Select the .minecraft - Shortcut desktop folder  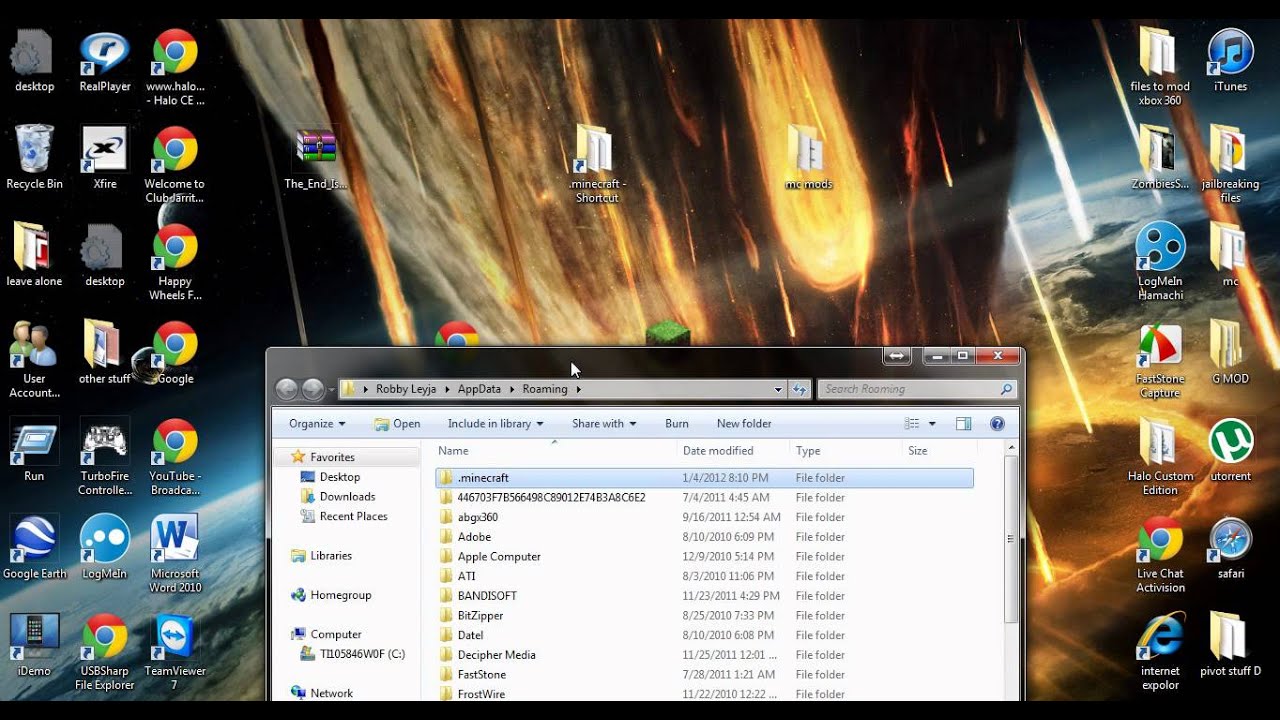[596, 164]
